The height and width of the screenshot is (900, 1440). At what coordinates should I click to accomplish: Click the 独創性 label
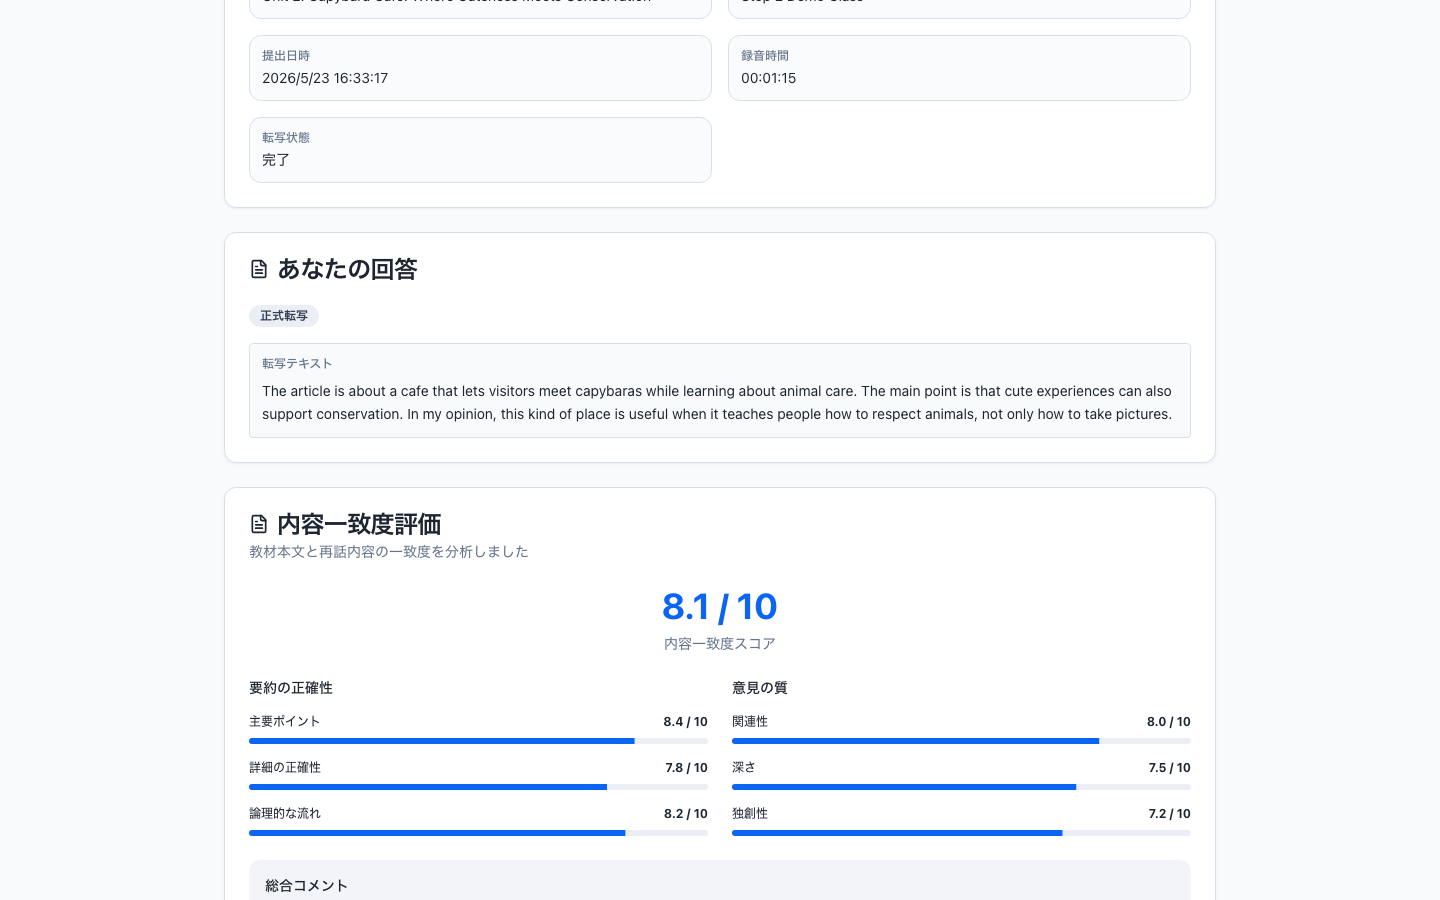(x=750, y=814)
